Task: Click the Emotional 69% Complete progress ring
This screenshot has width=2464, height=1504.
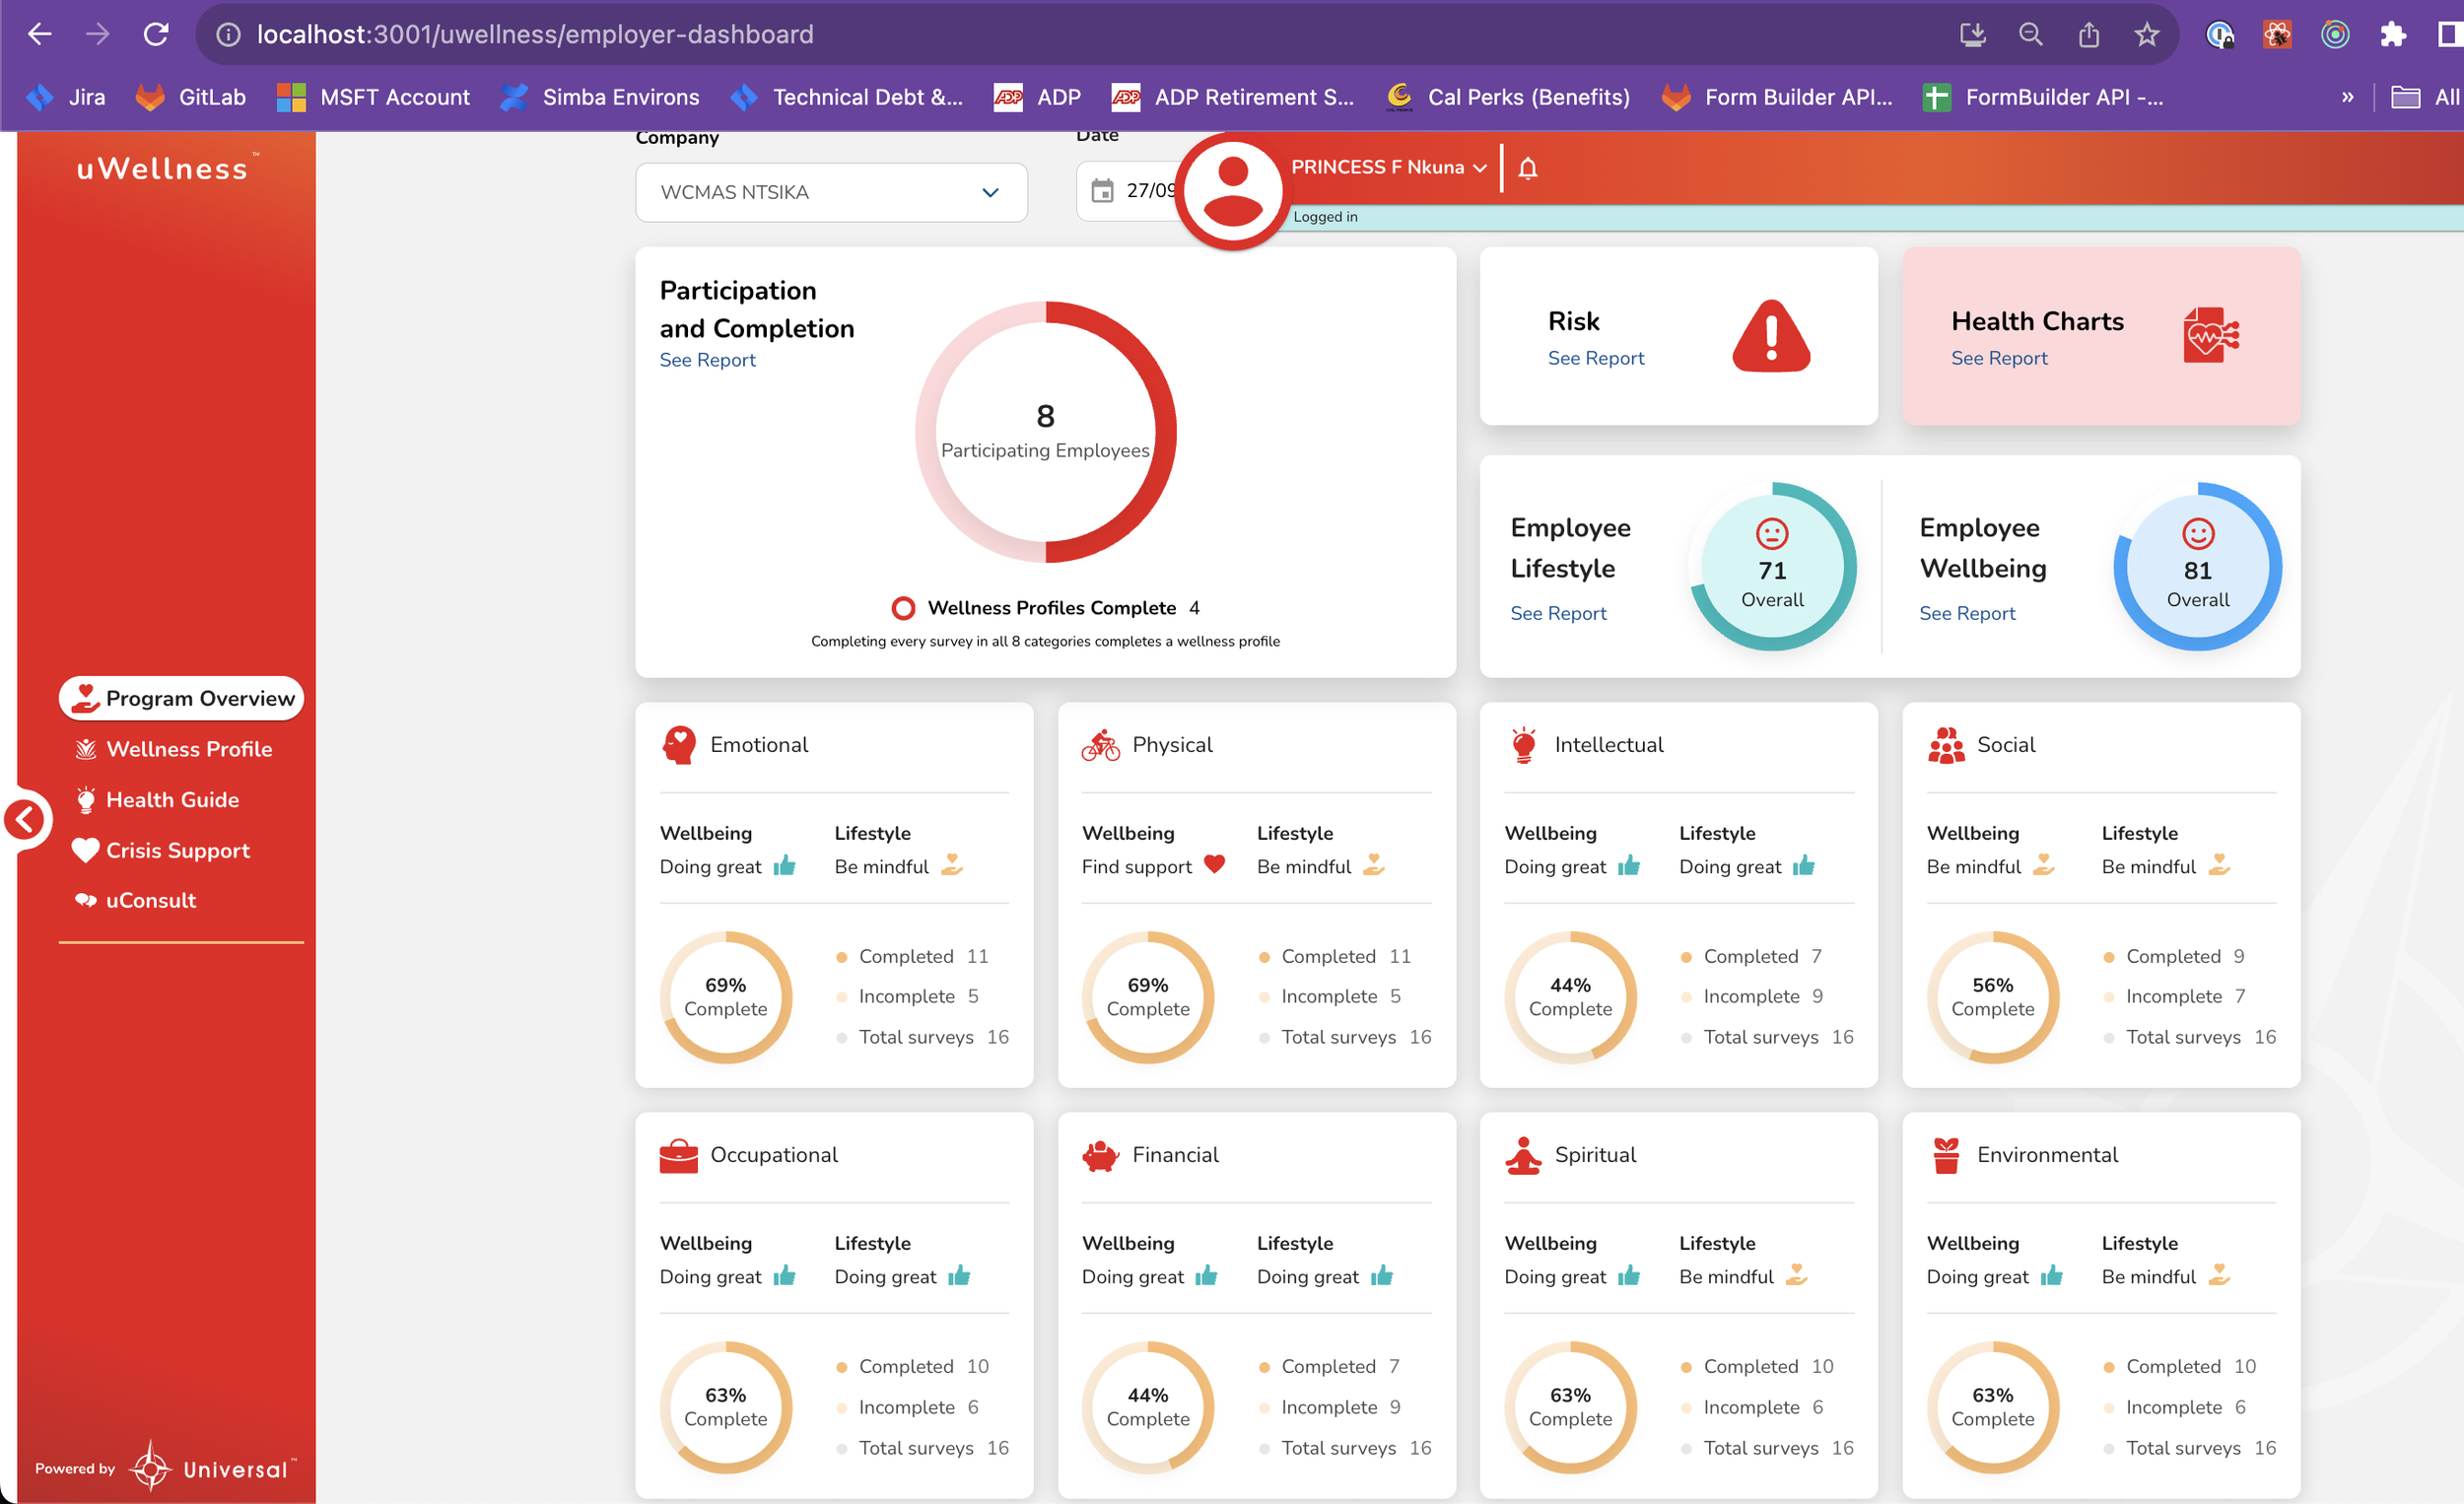Action: 725,997
